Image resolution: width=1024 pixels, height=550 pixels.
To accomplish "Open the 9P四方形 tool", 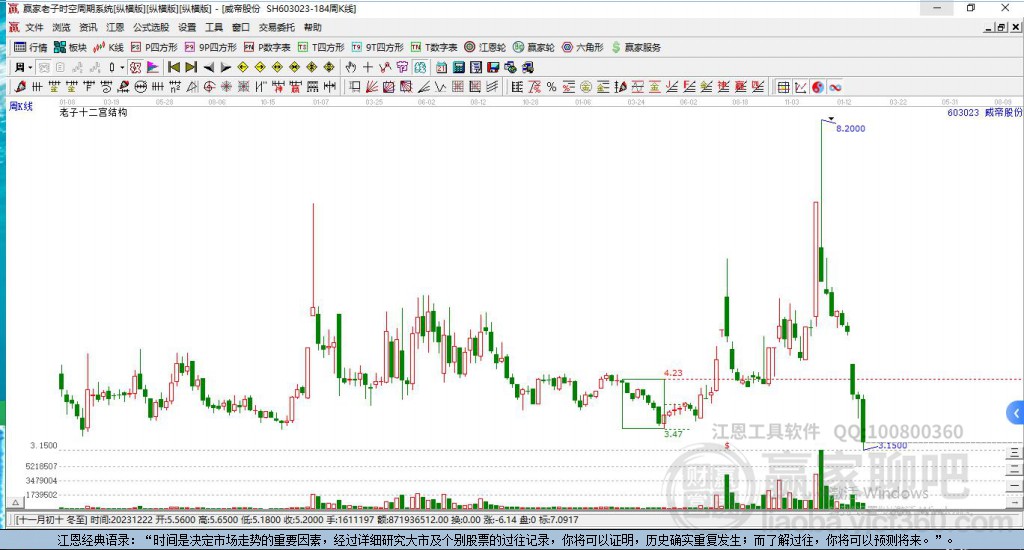I will [210, 47].
